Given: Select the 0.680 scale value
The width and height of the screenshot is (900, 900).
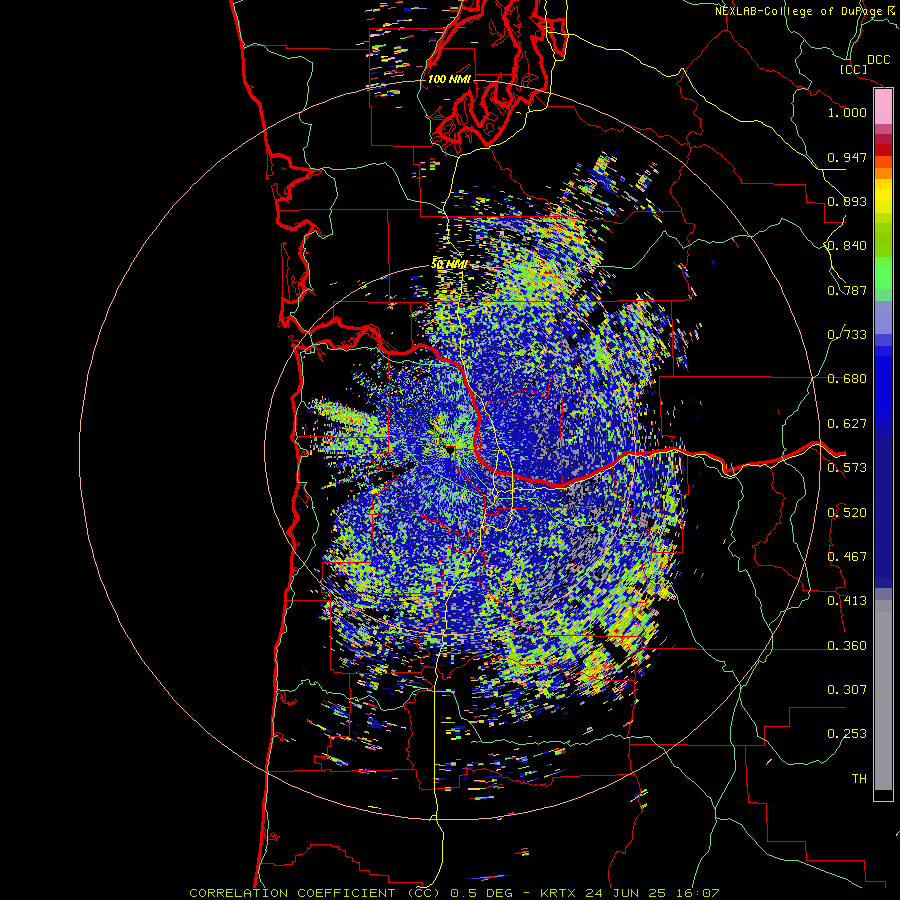Looking at the screenshot, I should (x=847, y=379).
